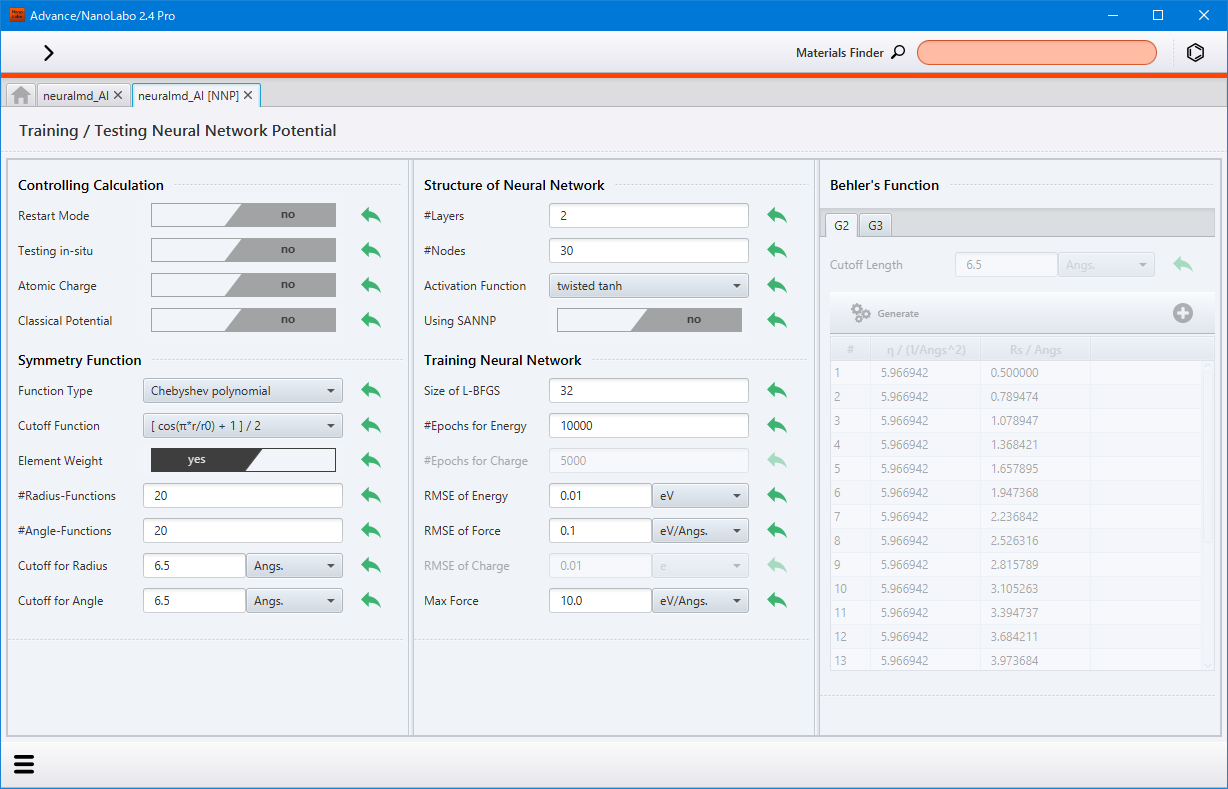
Task: Click the #Angle-Functions input field
Action: coord(243,531)
